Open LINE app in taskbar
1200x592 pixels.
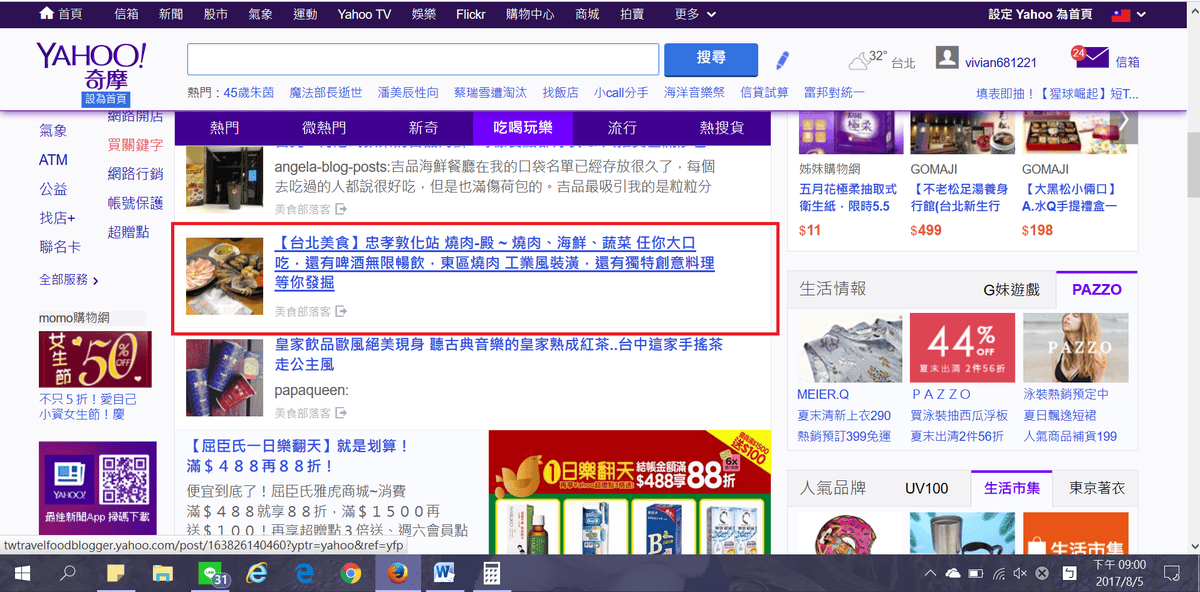point(210,574)
